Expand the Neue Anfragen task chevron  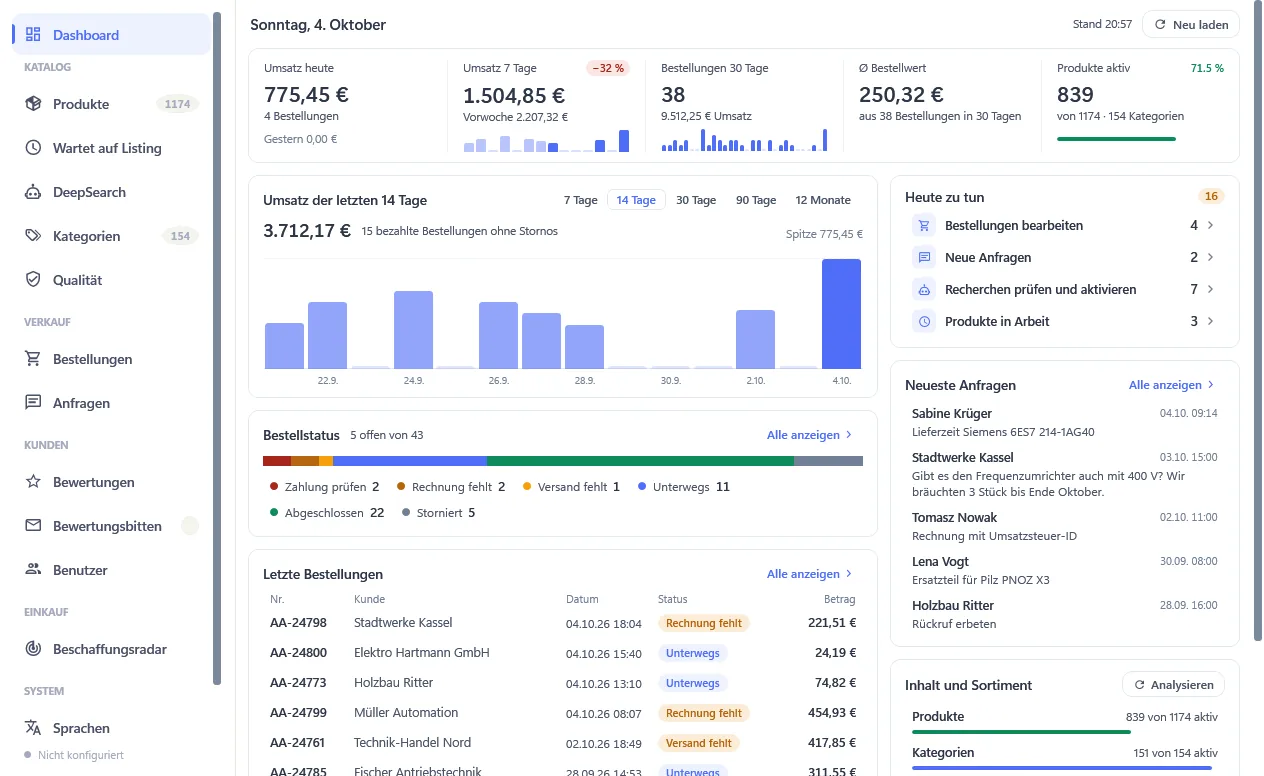(x=1211, y=258)
